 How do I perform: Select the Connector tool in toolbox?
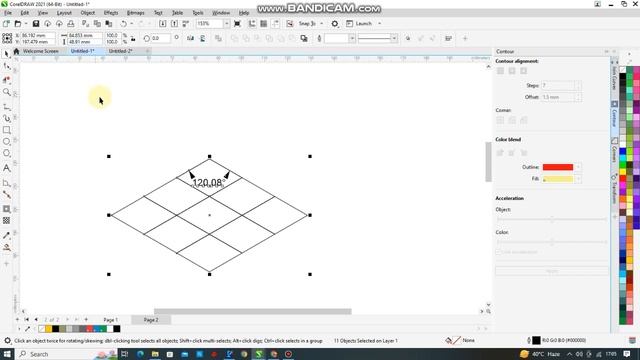[7, 195]
